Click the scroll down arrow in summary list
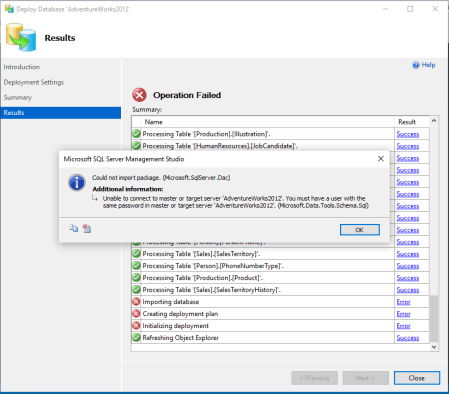 click(434, 347)
